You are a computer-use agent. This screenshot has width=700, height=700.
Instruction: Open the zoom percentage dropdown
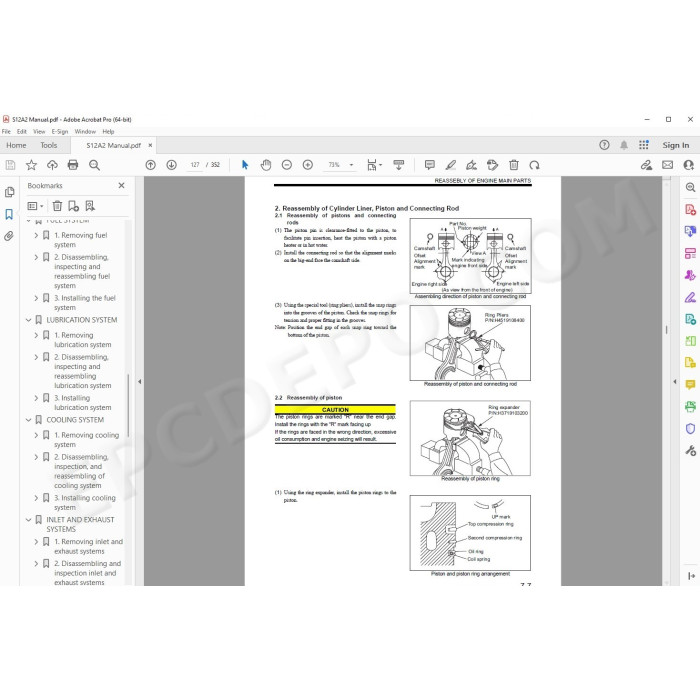click(351, 165)
